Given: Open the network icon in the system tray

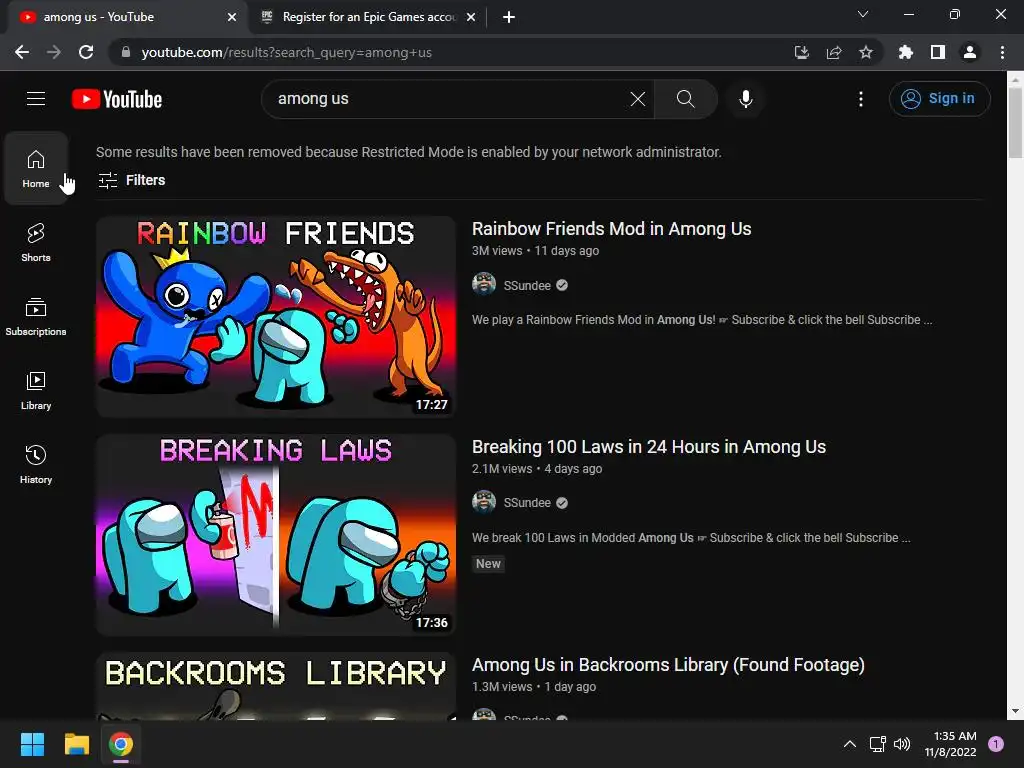Looking at the screenshot, I should click(x=877, y=744).
